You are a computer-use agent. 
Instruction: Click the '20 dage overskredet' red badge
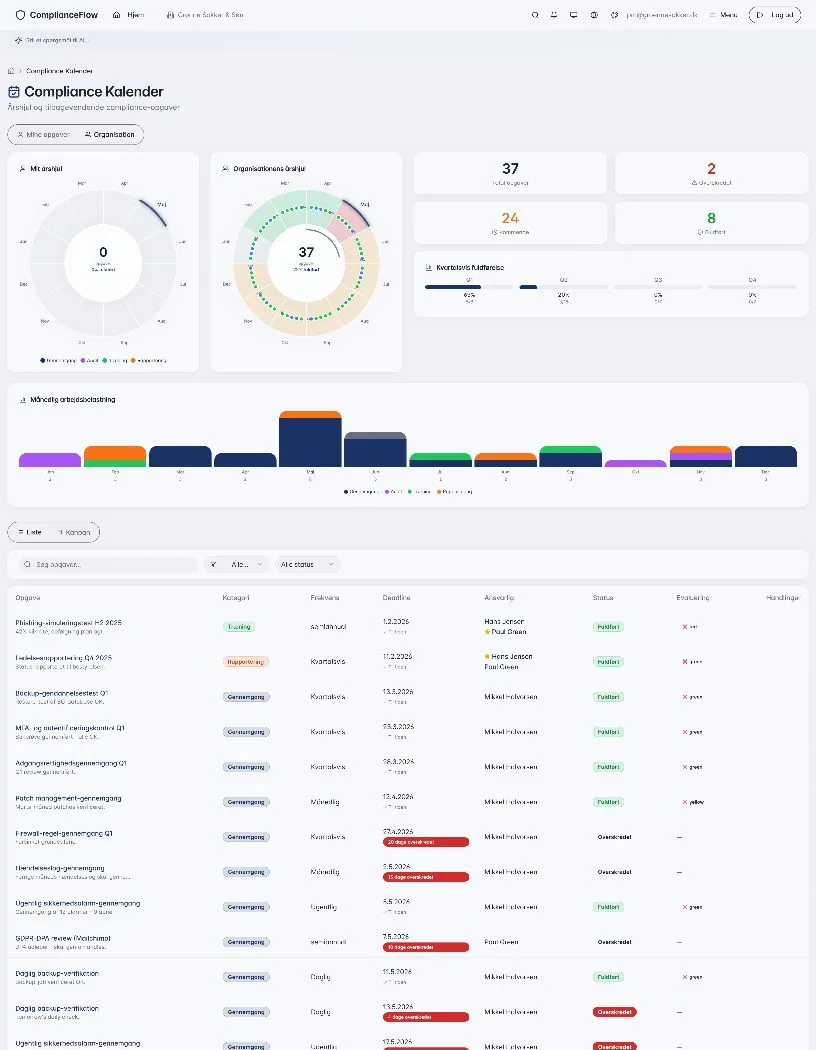pyautogui.click(x=426, y=842)
